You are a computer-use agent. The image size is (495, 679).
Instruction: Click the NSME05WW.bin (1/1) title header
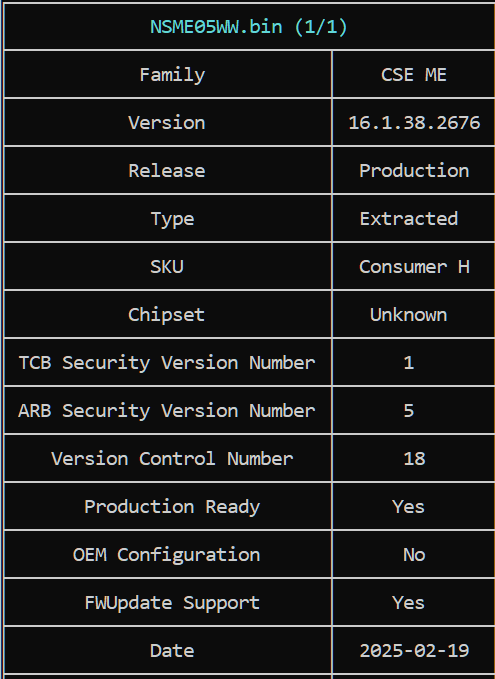[x=249, y=27]
